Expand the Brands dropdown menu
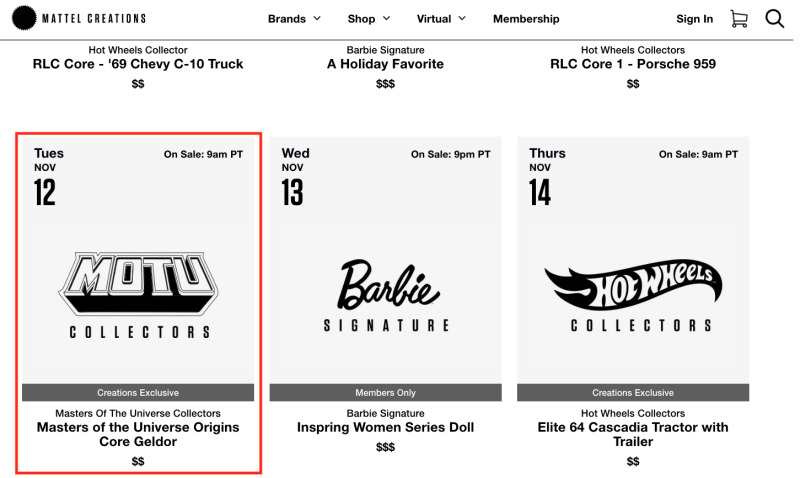The height and width of the screenshot is (478, 800). click(x=294, y=19)
